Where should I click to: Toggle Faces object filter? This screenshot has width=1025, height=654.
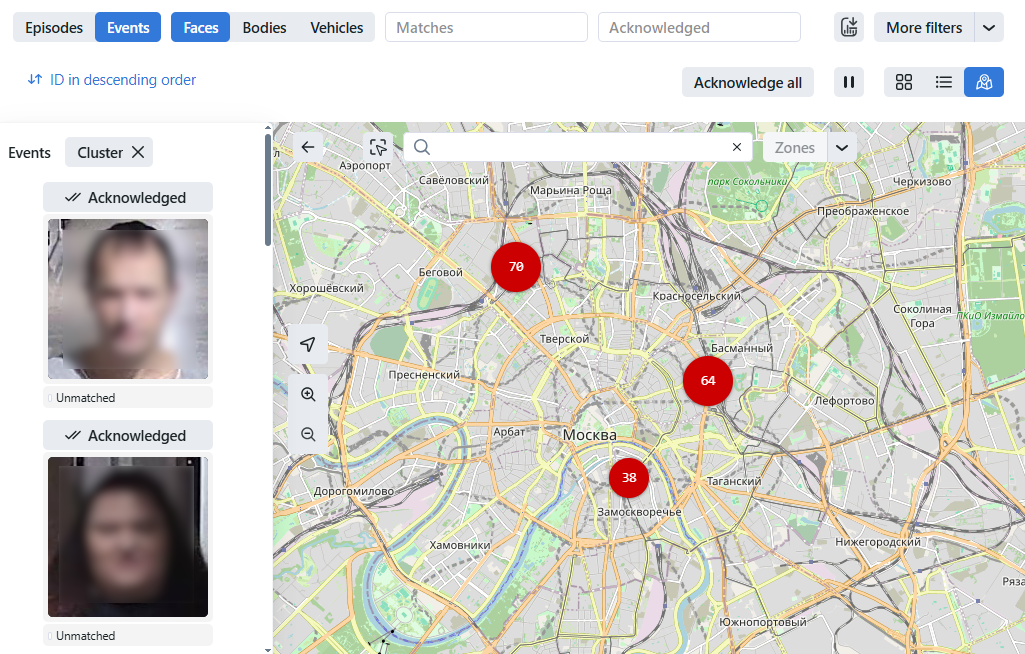click(201, 28)
